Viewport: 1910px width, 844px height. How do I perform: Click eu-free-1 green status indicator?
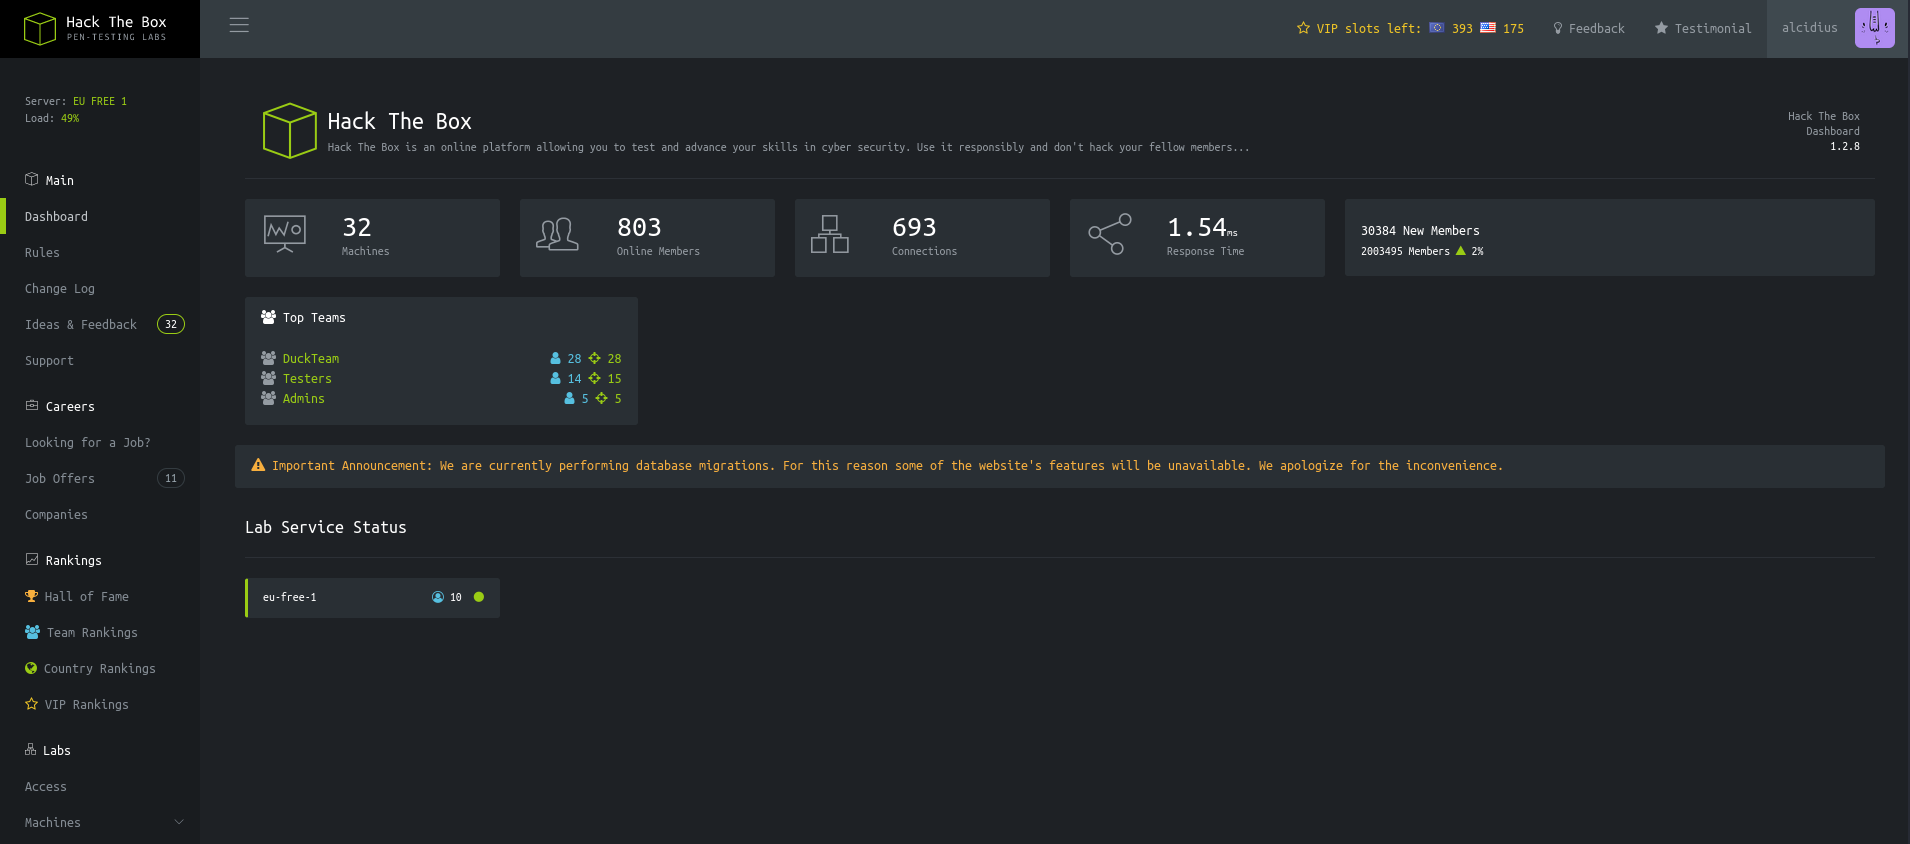tap(479, 597)
